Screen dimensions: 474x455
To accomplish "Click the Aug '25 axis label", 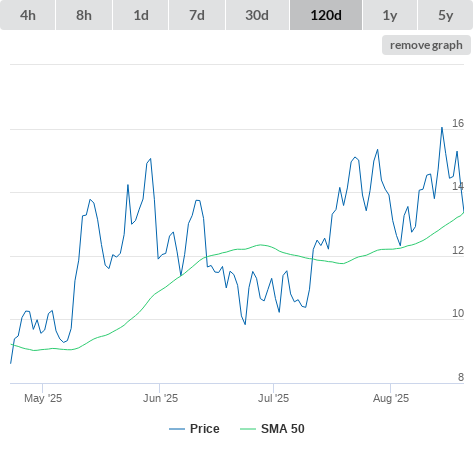I will [x=391, y=398].
